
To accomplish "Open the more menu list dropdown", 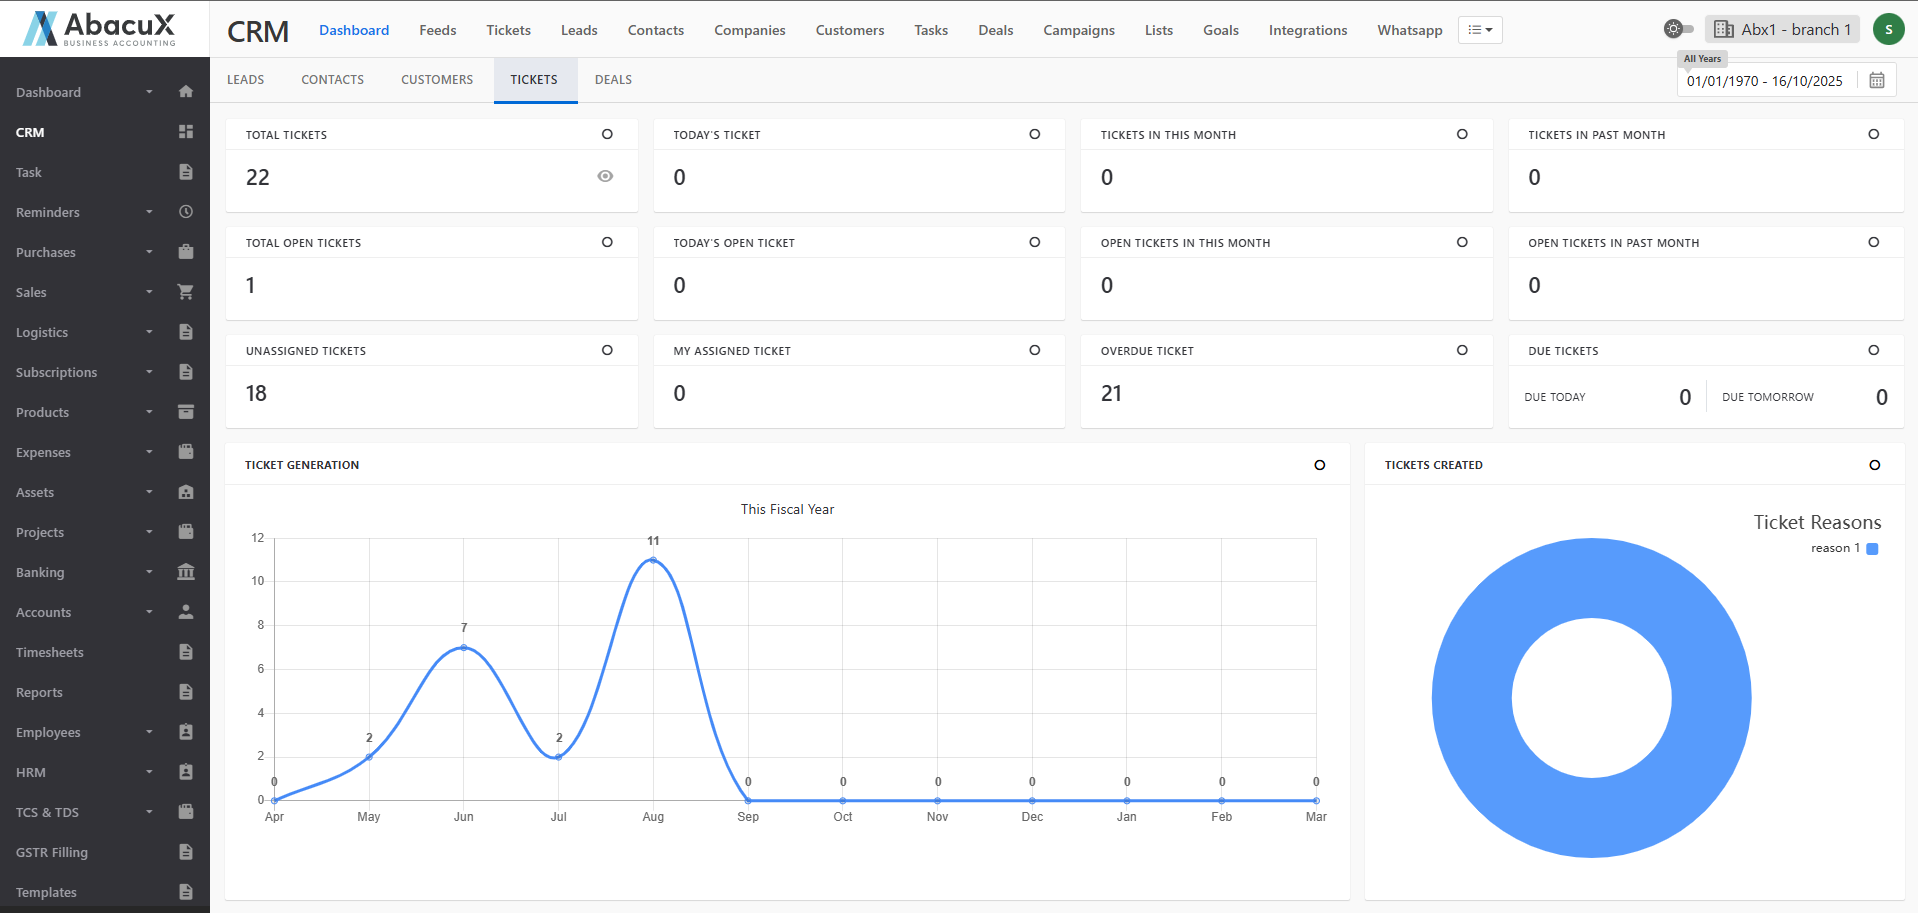I will 1479,30.
